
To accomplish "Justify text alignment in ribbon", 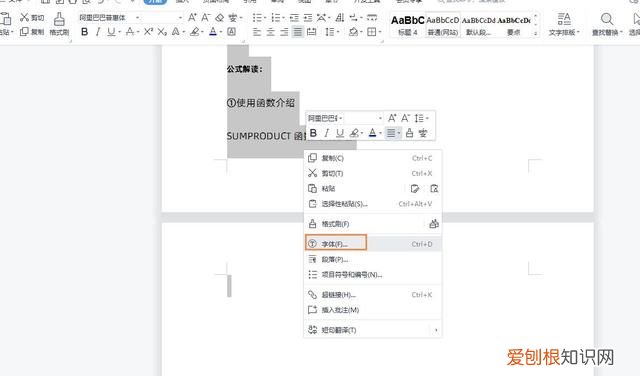I will point(298,32).
